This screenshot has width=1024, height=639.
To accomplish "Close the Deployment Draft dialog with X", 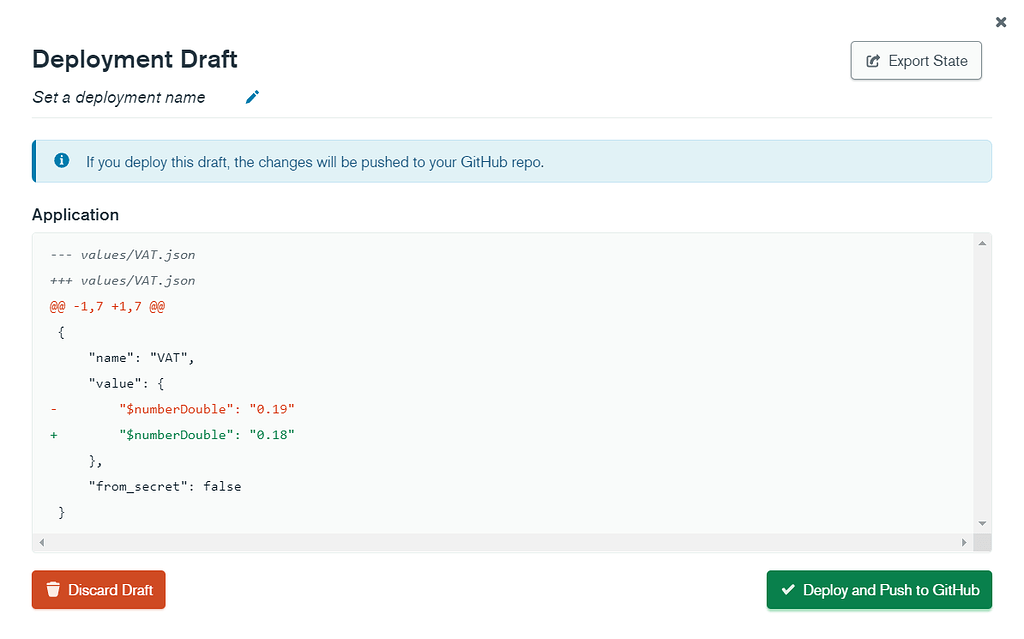I will pyautogui.click(x=1001, y=21).
